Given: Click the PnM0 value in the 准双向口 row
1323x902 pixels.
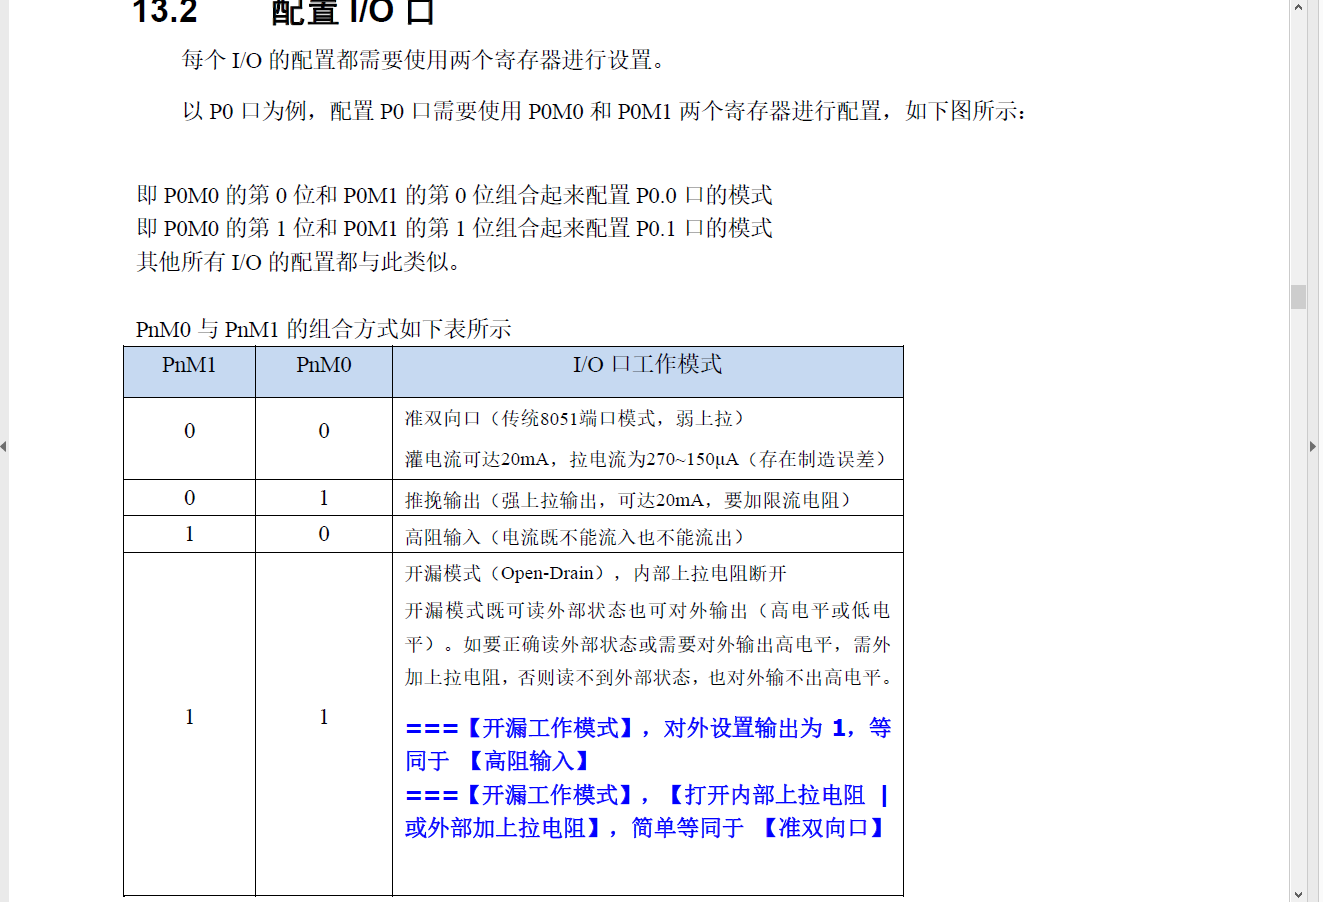Looking at the screenshot, I should coord(324,431).
